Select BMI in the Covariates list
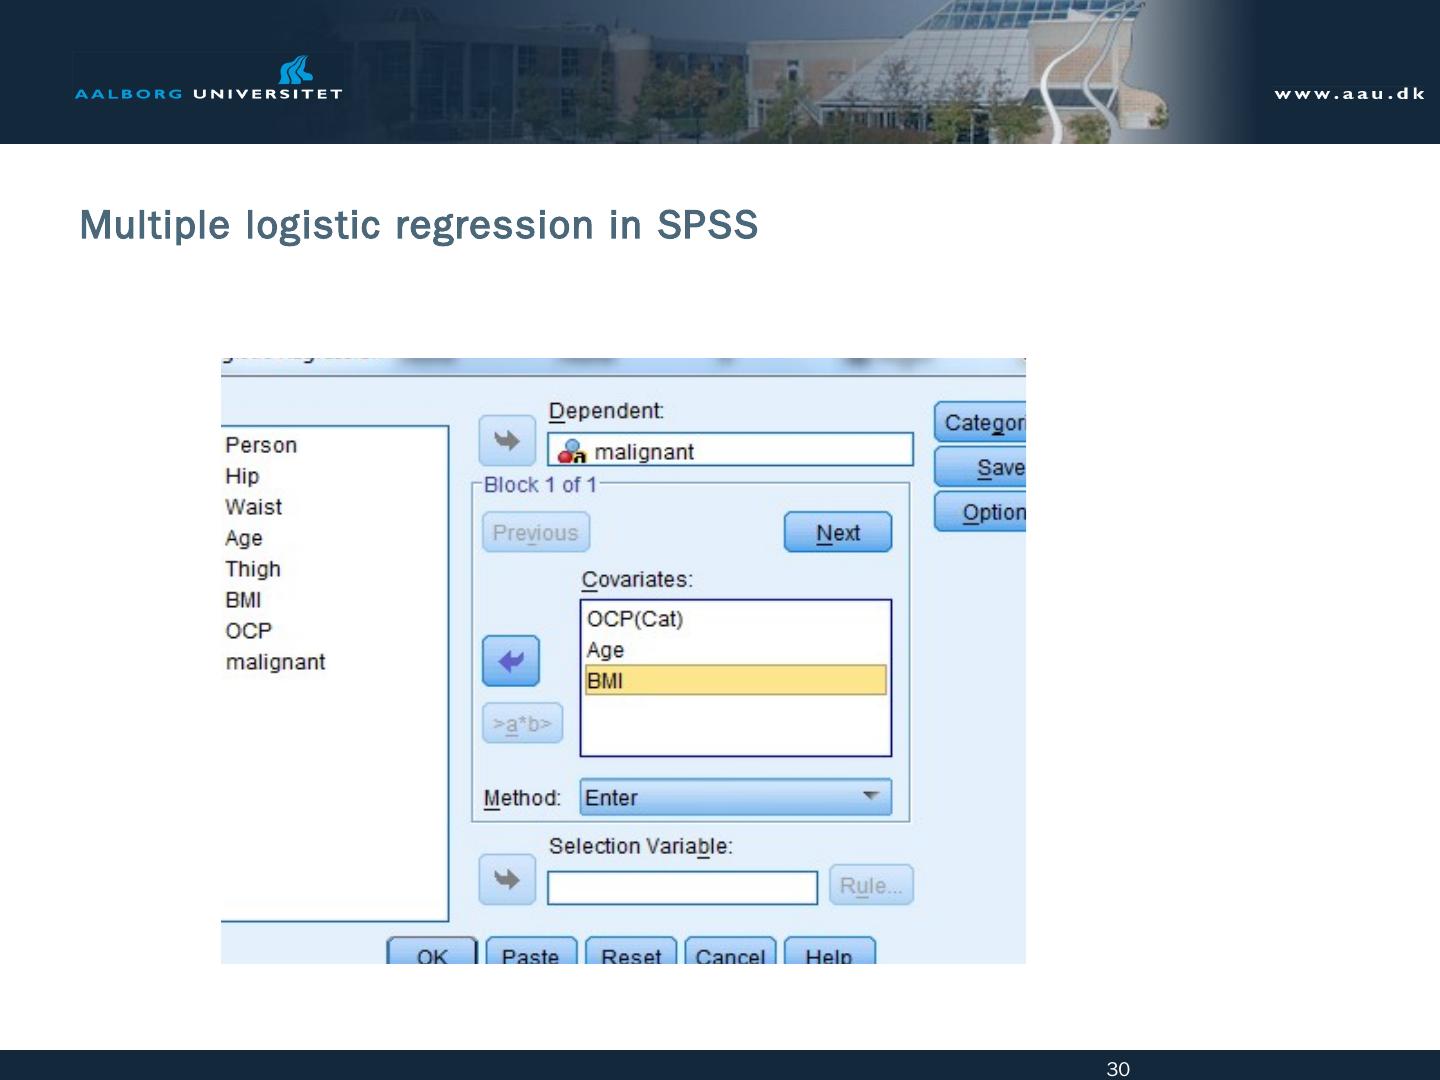Image resolution: width=1440 pixels, height=1080 pixels. click(735, 681)
